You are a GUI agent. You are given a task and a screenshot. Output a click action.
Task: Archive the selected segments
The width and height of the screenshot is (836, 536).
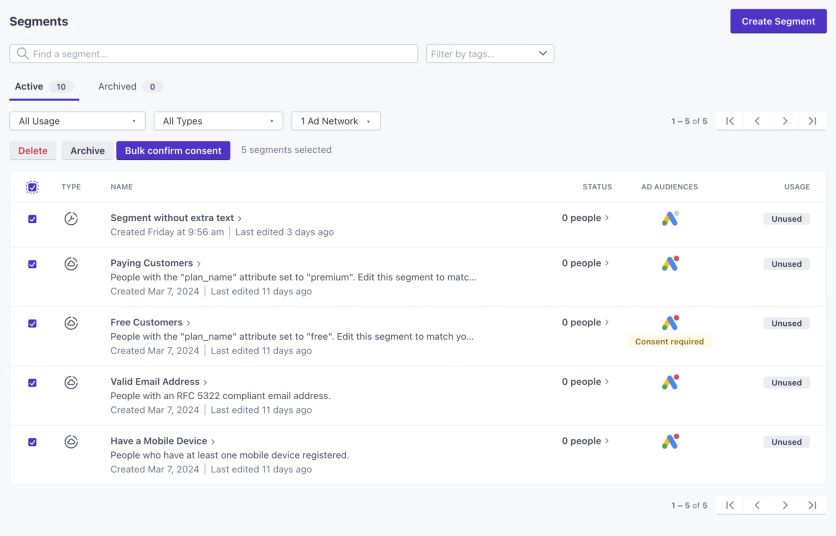pyautogui.click(x=87, y=150)
